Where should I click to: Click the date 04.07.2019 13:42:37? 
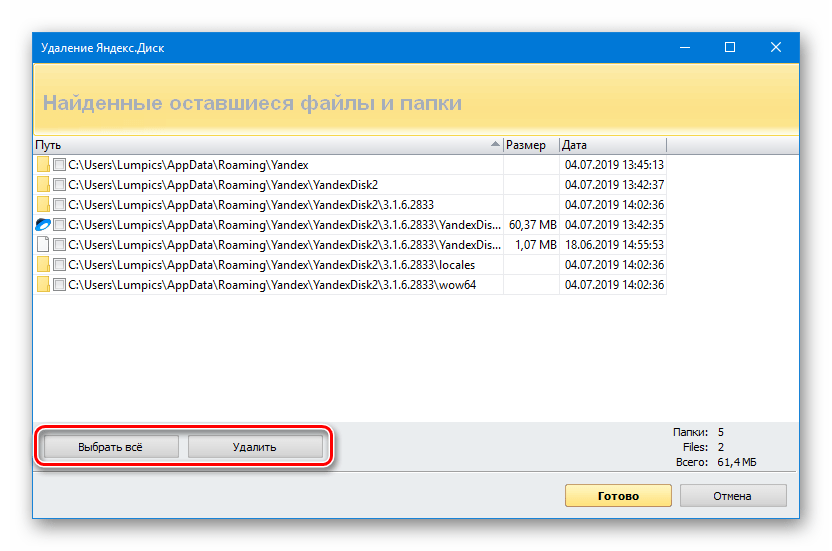tap(614, 185)
